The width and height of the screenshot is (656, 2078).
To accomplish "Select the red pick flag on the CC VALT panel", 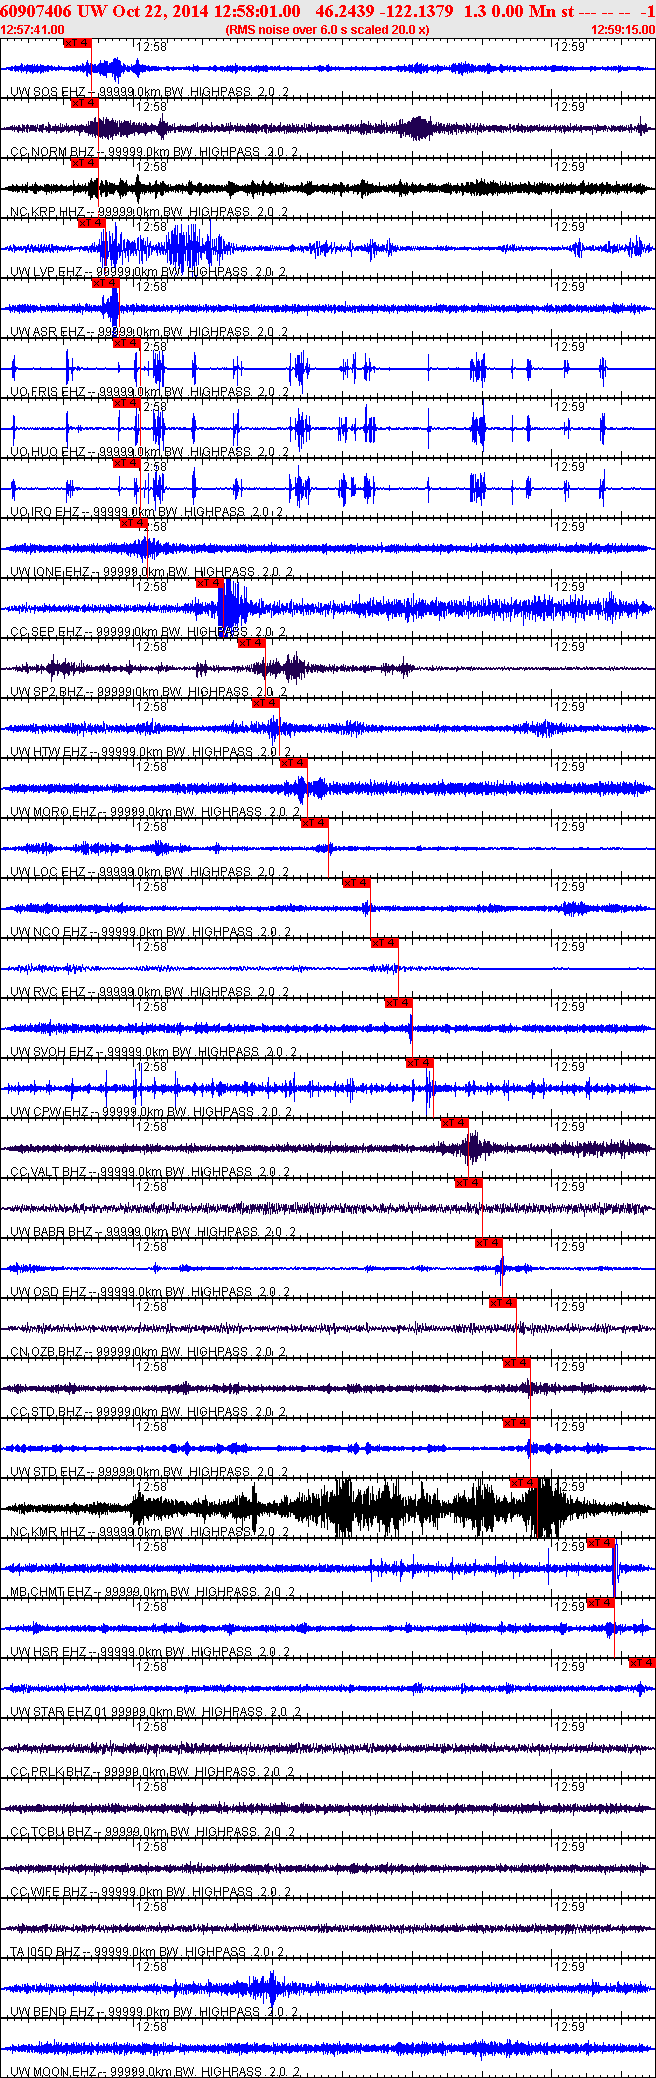I will tap(455, 1122).
